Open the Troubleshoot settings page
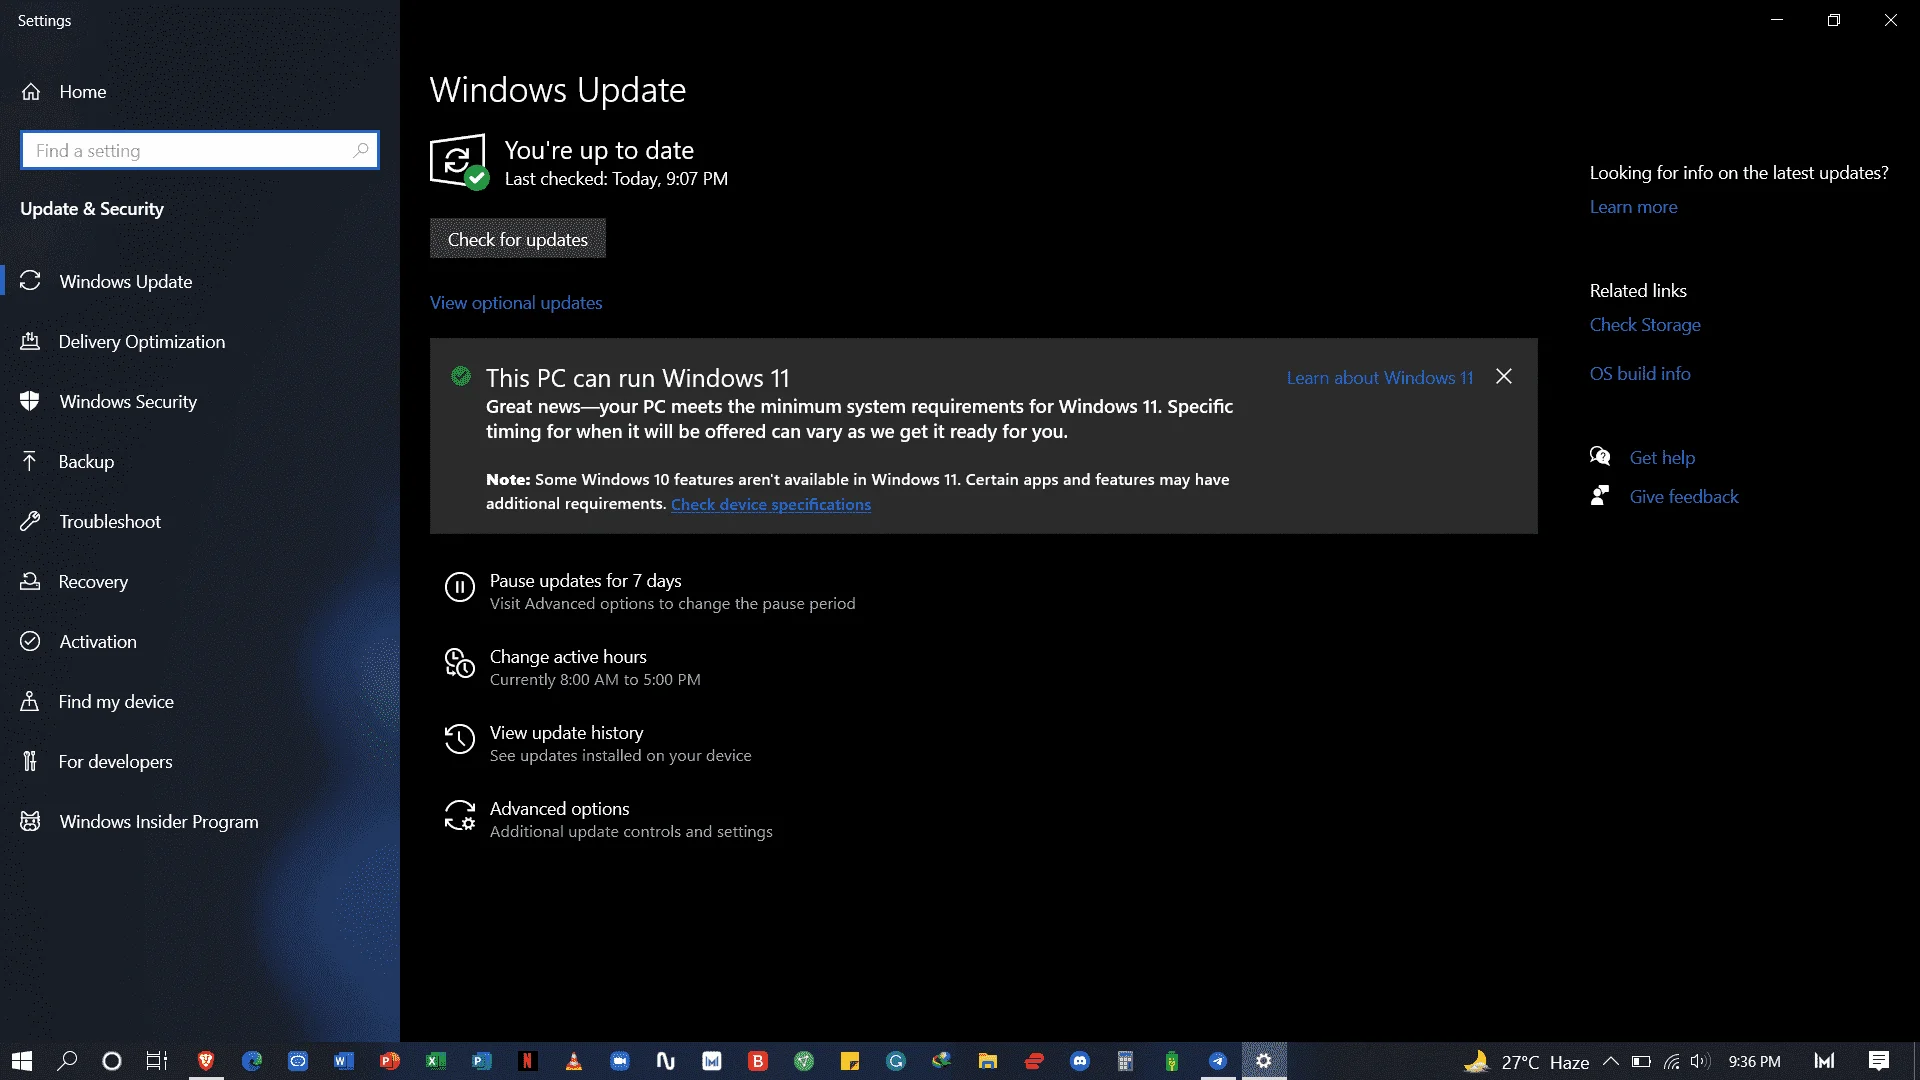 200,521
